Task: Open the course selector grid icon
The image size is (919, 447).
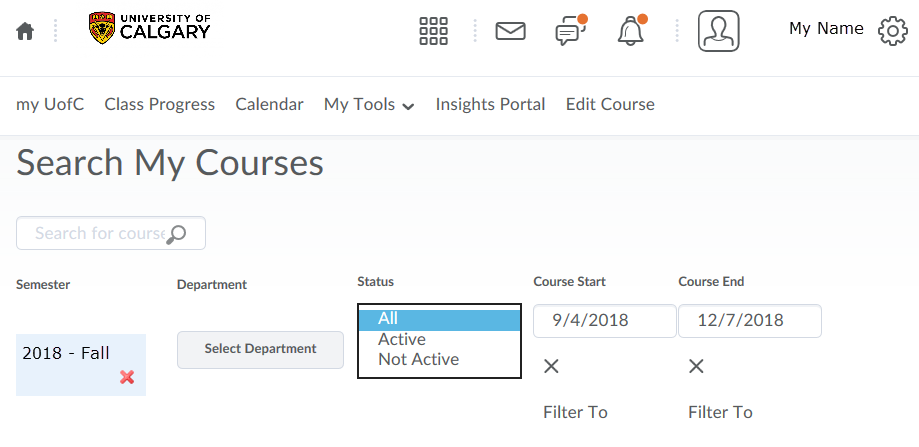Action: point(434,30)
